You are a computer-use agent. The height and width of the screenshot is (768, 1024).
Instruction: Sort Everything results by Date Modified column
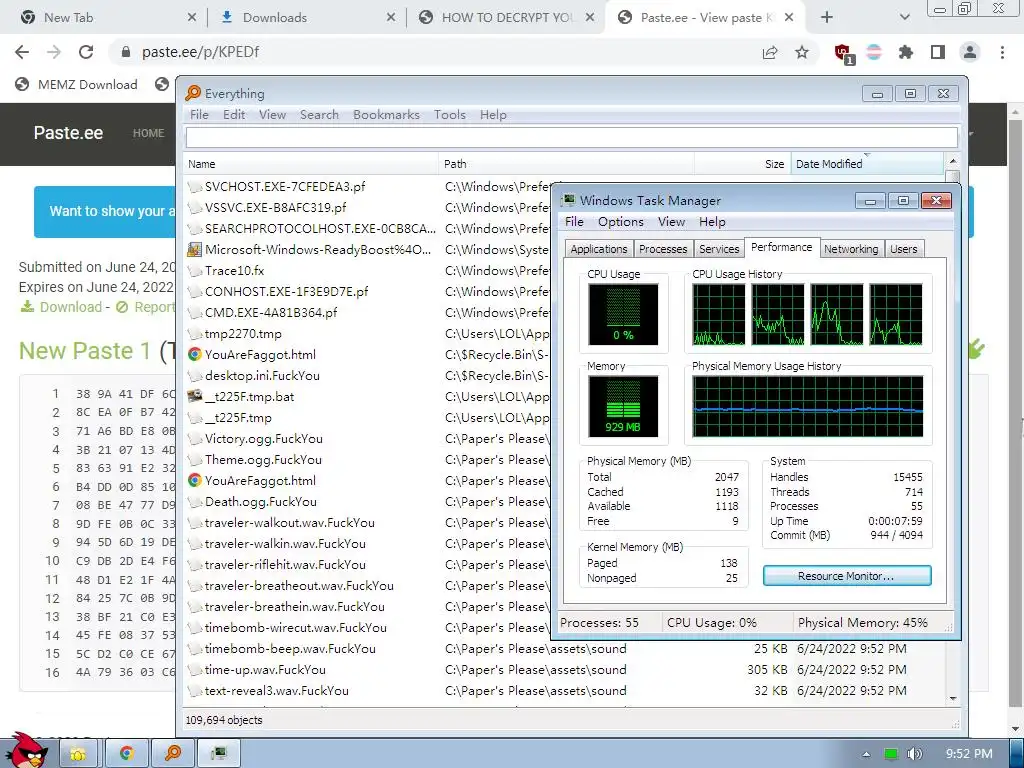[x=867, y=164]
